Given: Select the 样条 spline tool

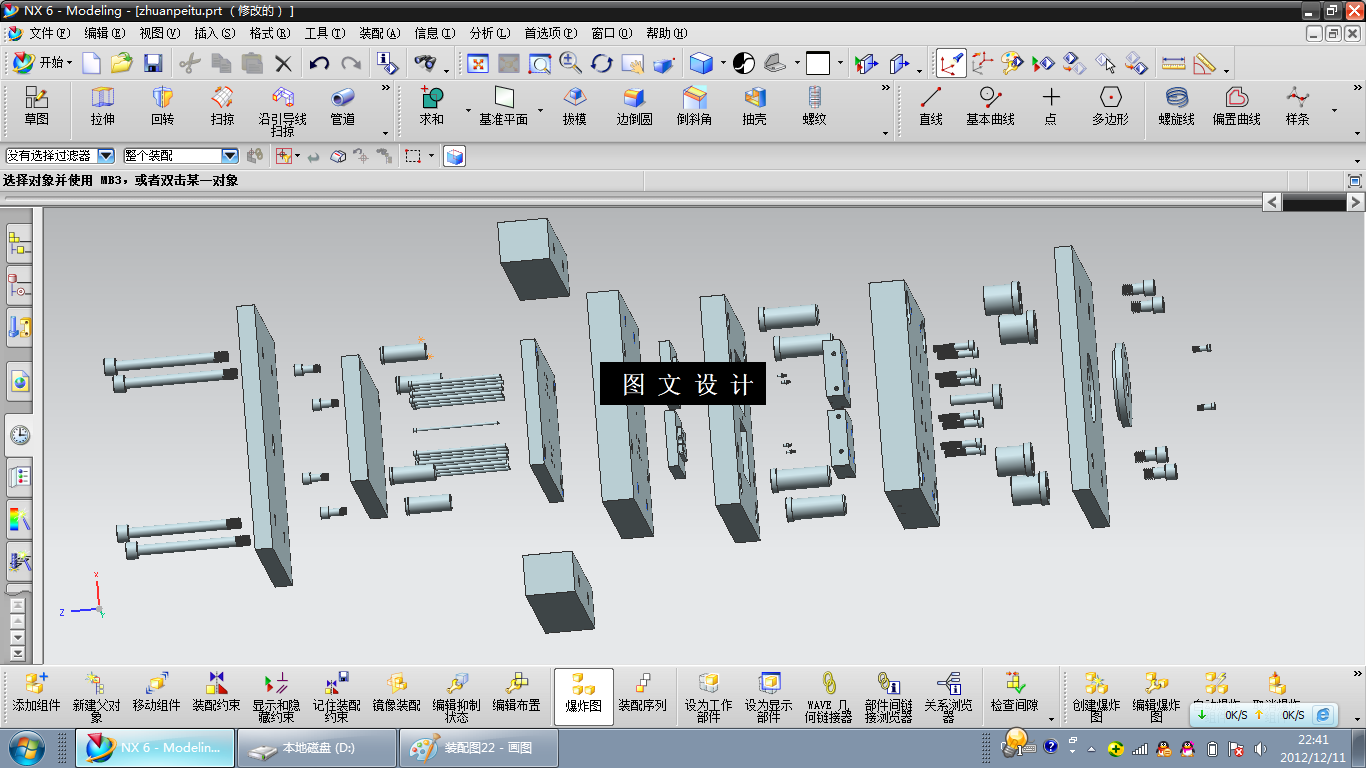Looking at the screenshot, I should tap(1297, 106).
